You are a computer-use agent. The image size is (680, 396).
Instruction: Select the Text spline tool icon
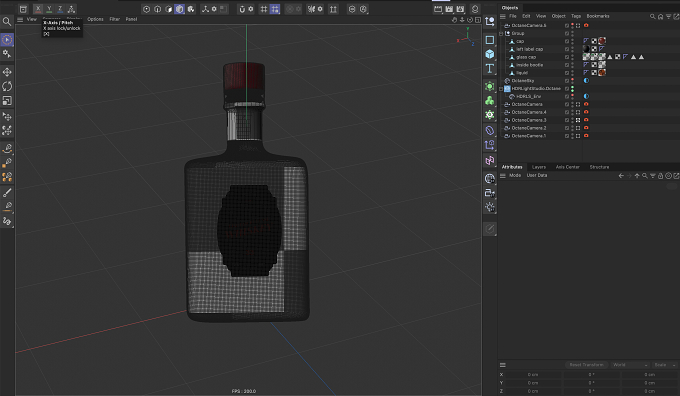[x=490, y=68]
